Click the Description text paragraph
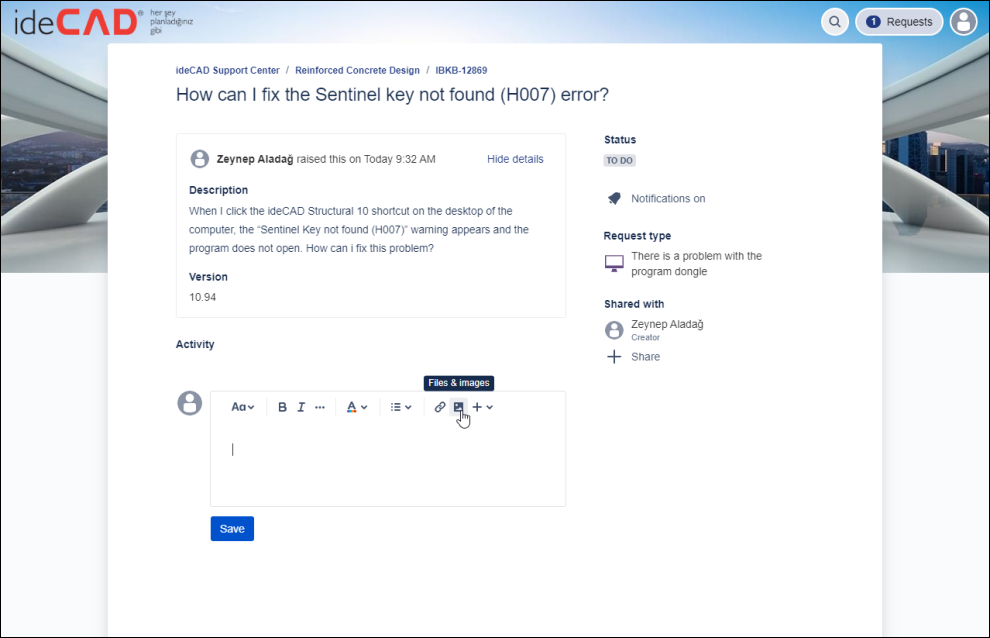This screenshot has width=990, height=638. [x=359, y=230]
